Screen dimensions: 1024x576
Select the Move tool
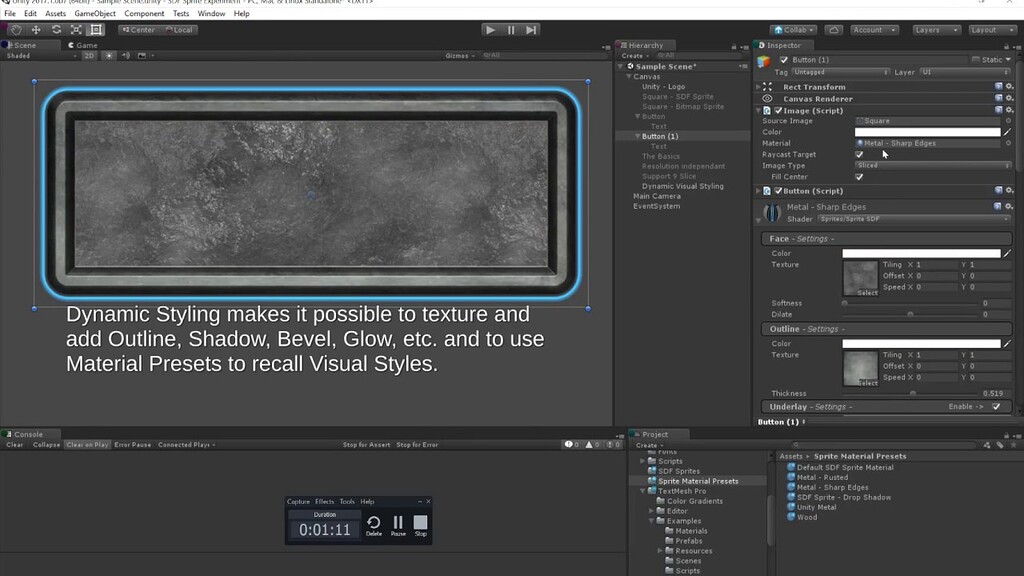coord(36,30)
